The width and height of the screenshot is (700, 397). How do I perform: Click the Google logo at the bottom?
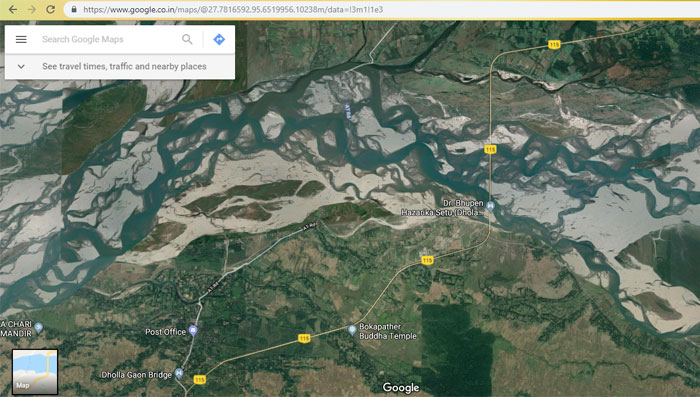[401, 388]
